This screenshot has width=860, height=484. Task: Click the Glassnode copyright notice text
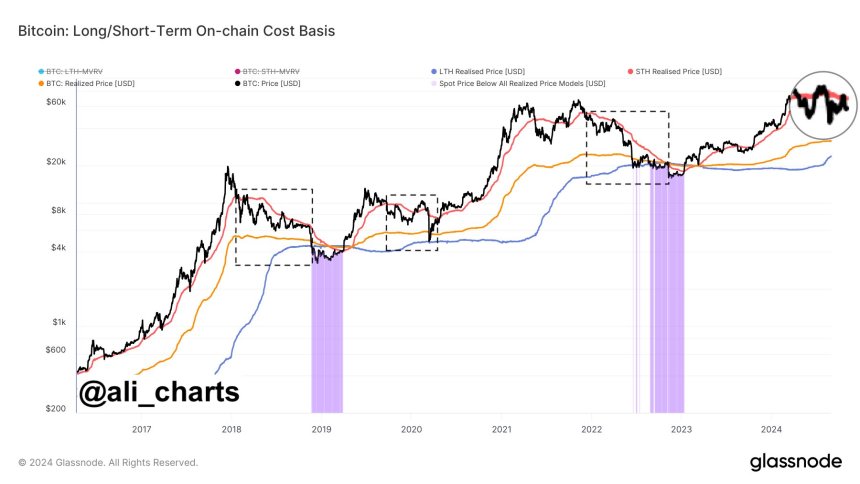pos(108,463)
